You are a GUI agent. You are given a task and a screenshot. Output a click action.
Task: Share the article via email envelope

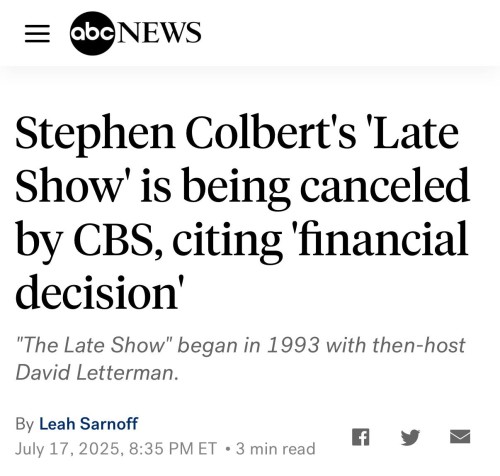tap(460, 437)
